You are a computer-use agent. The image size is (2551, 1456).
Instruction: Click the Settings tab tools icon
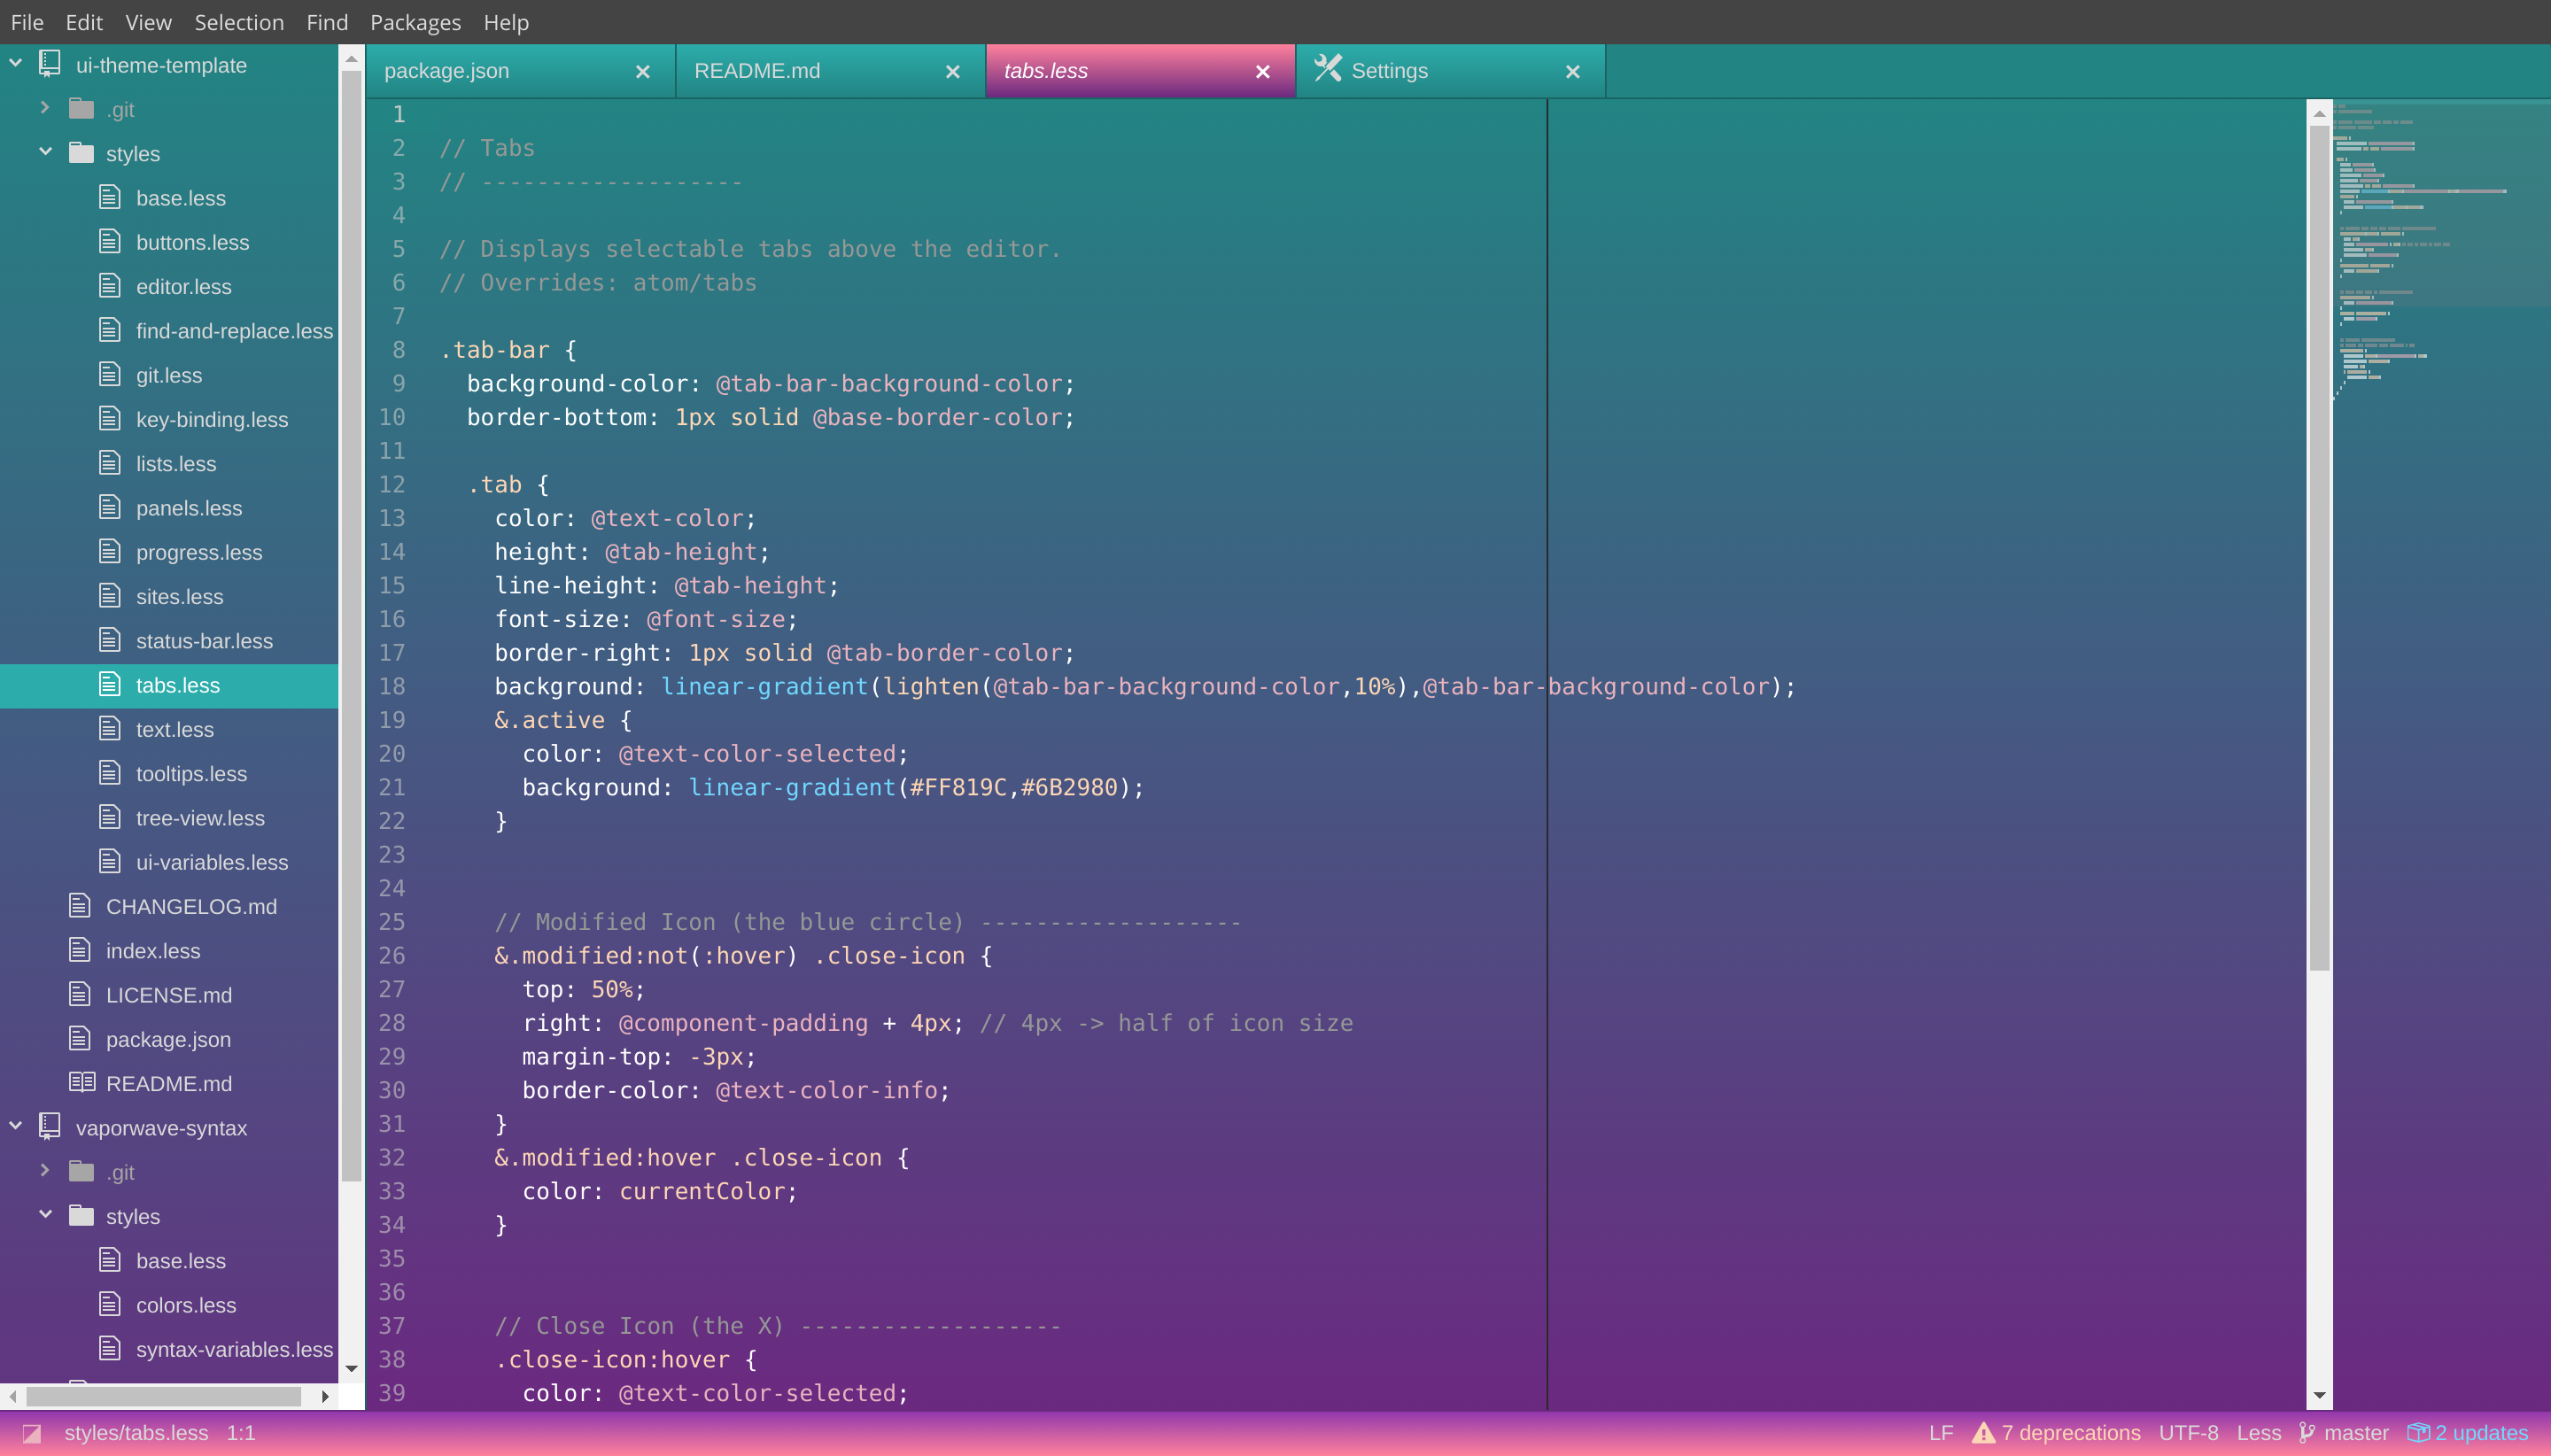pyautogui.click(x=1327, y=69)
